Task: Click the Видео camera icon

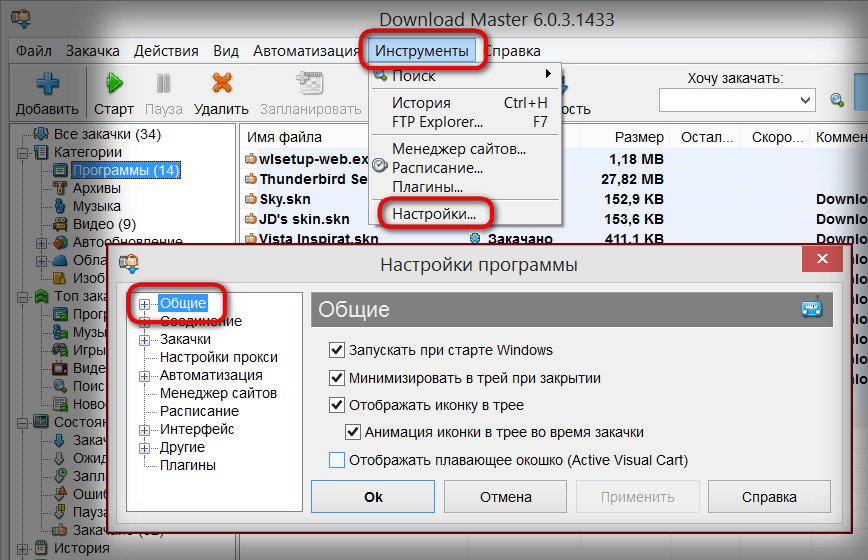Action: pyautogui.click(x=60, y=224)
